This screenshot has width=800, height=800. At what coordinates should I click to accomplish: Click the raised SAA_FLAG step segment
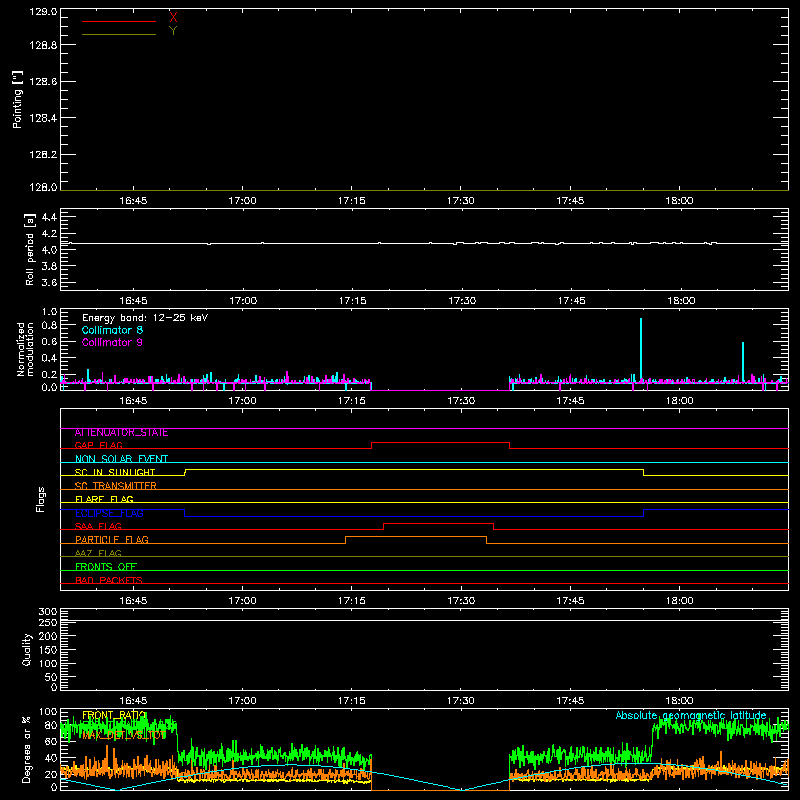pyautogui.click(x=438, y=523)
